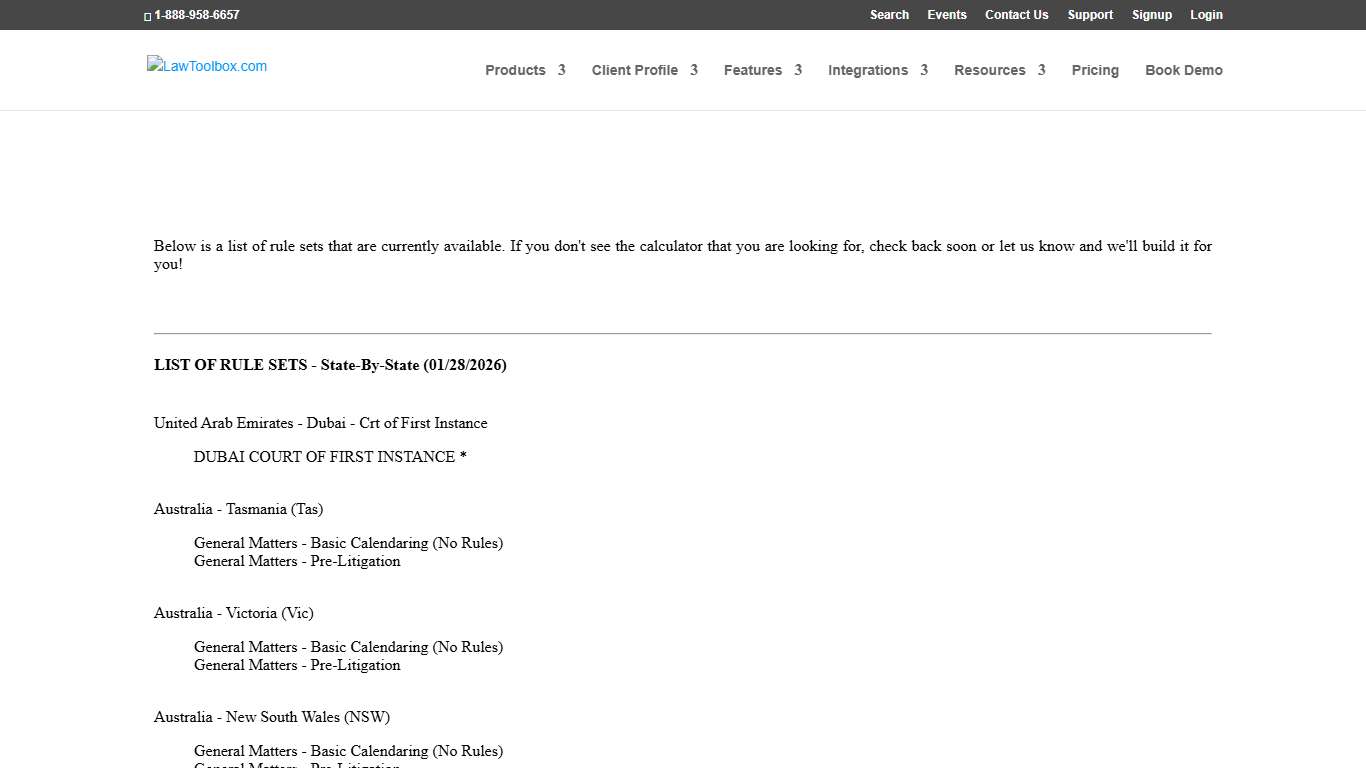Screen dimensions: 1366x768
Task: Click the Login link
Action: [1206, 15]
